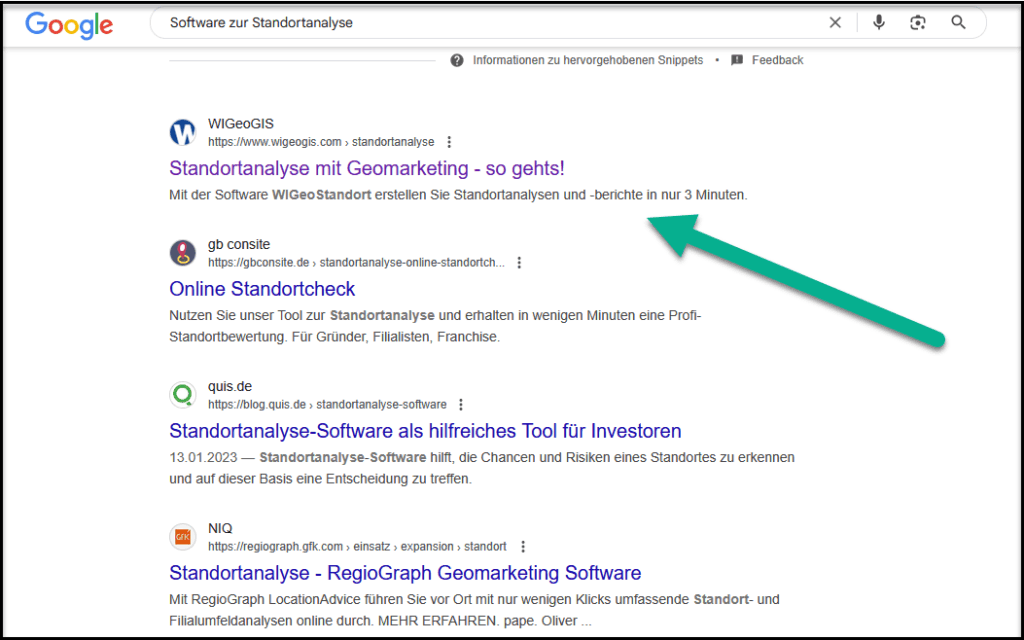Viewport: 1024px width, 640px height.
Task: Clear the search query with the X icon
Action: [835, 23]
